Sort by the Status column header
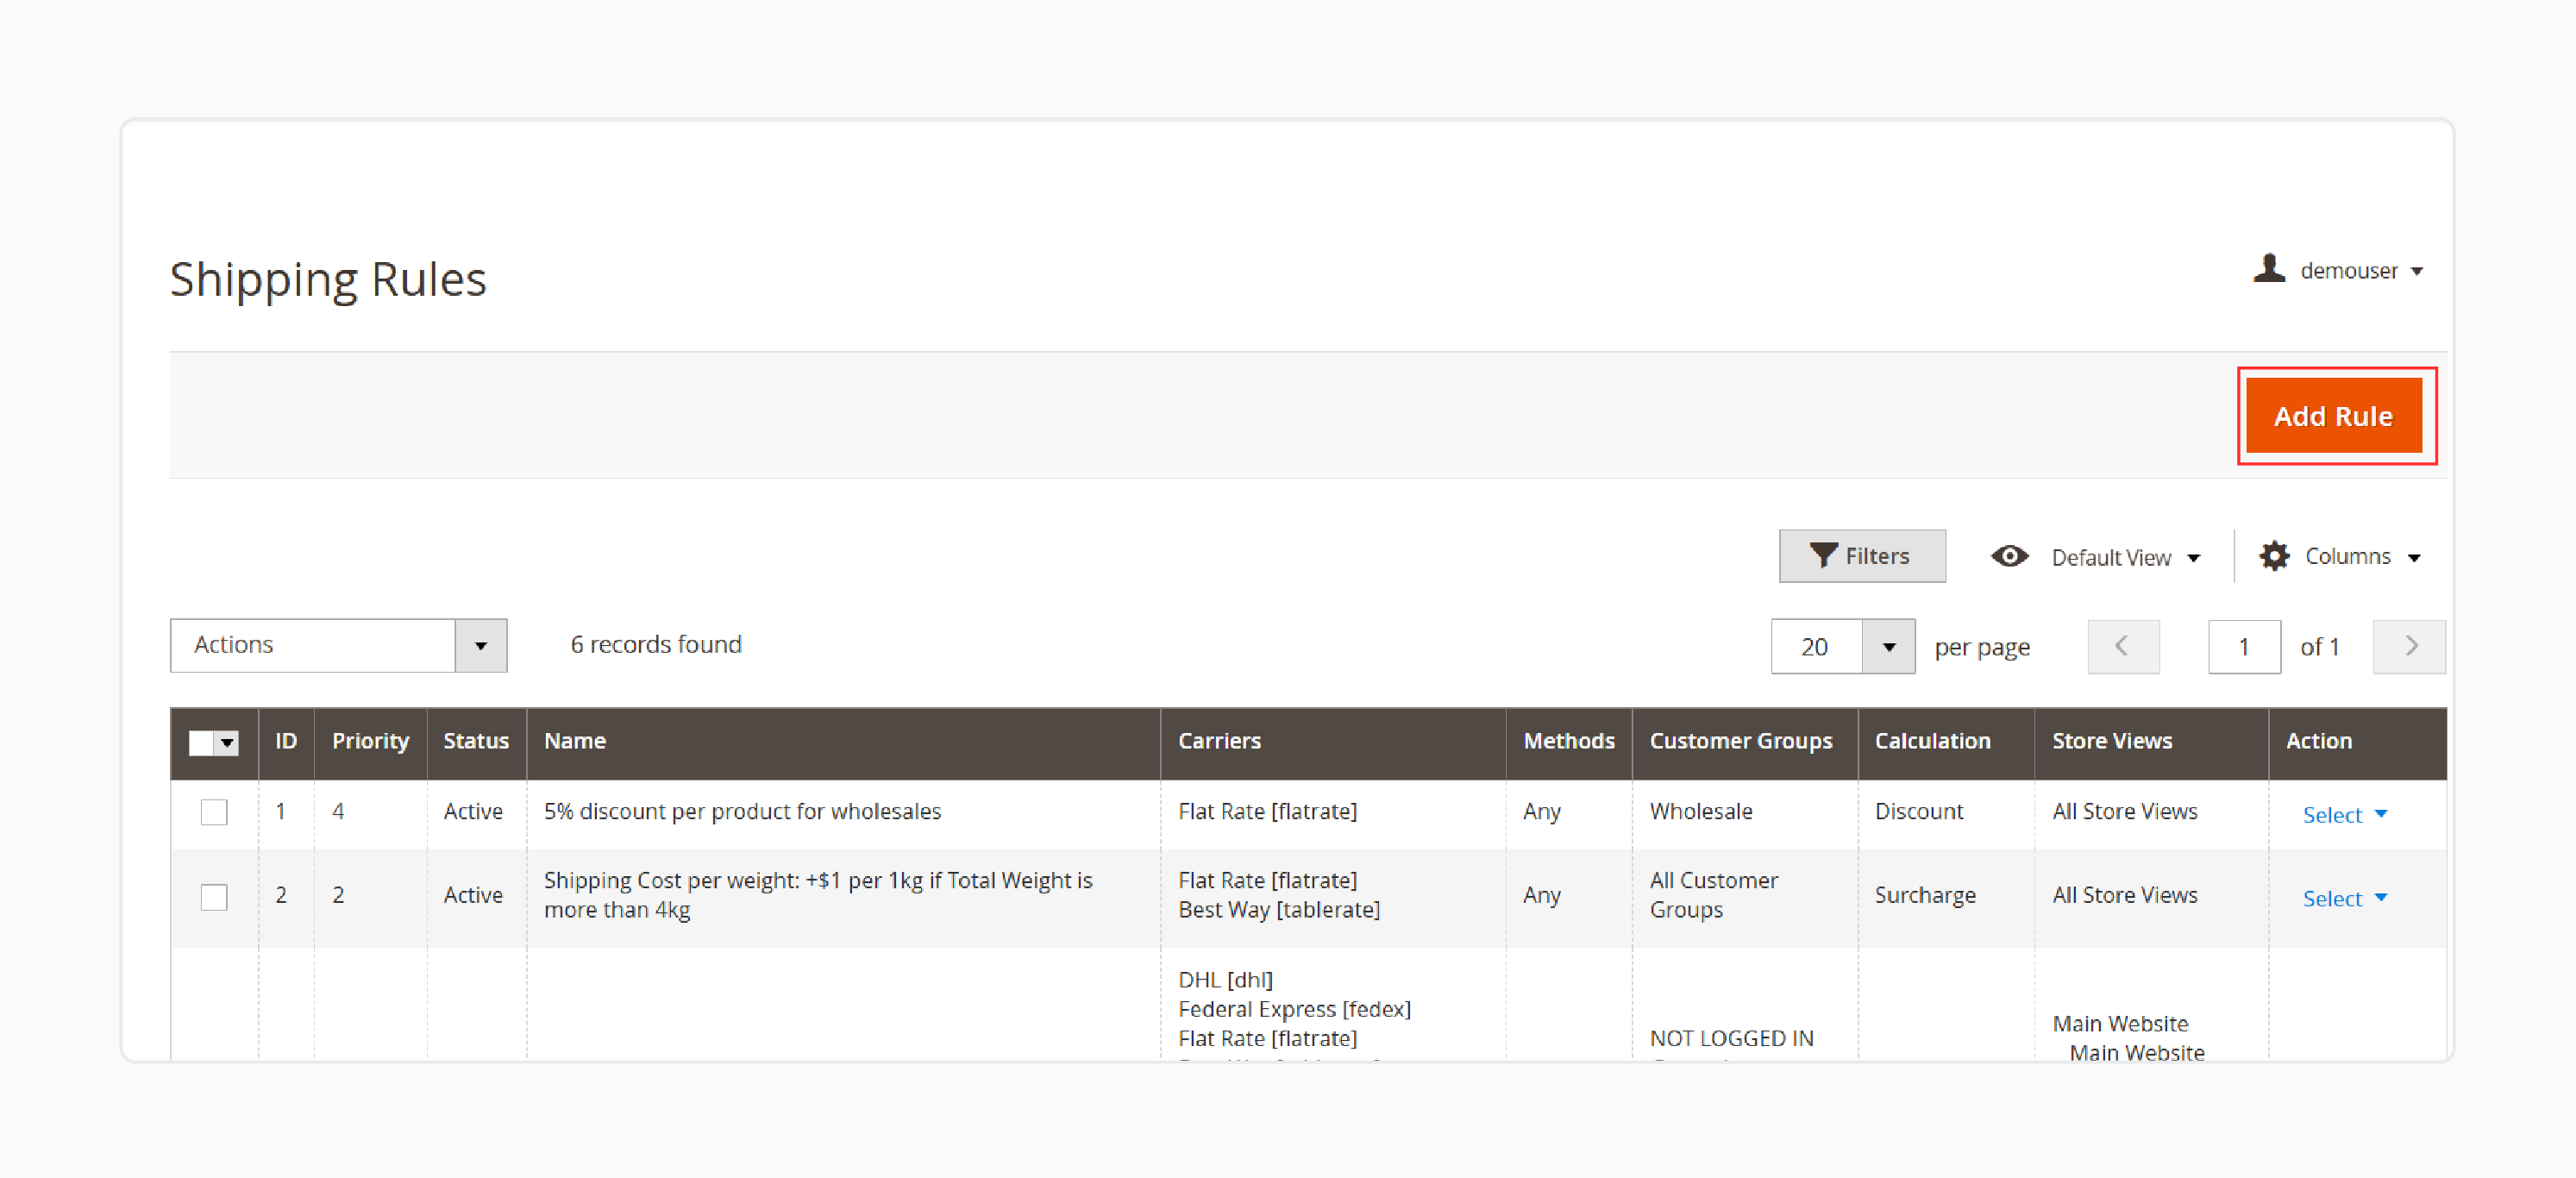The image size is (2576, 1178). [x=476, y=741]
